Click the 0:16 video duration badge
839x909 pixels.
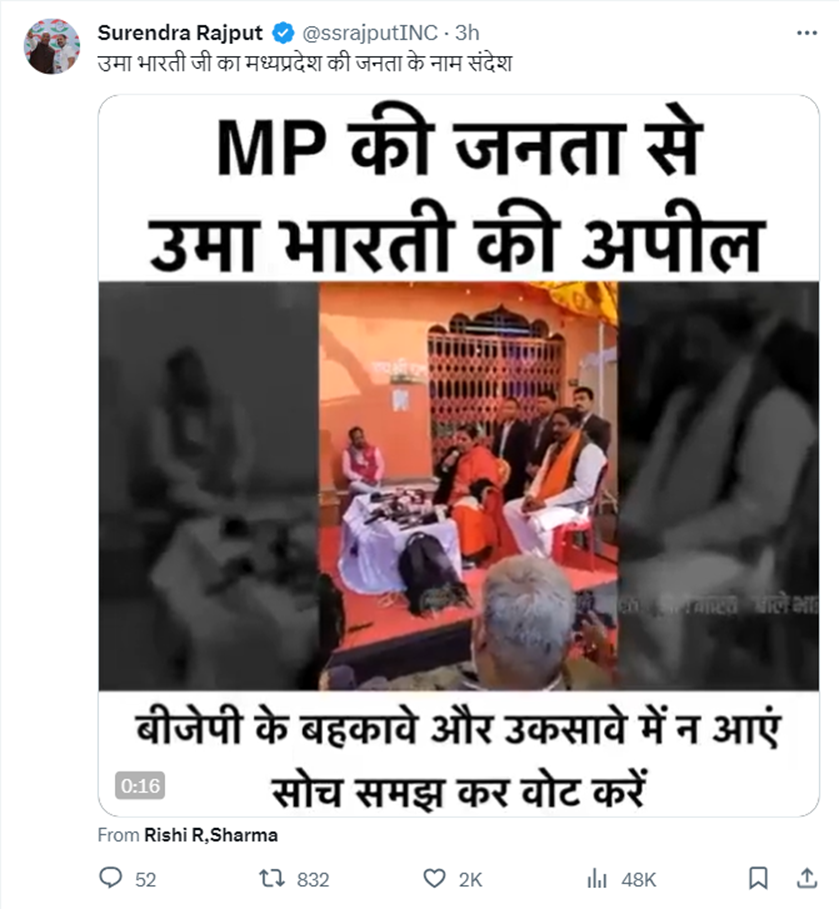tap(140, 786)
